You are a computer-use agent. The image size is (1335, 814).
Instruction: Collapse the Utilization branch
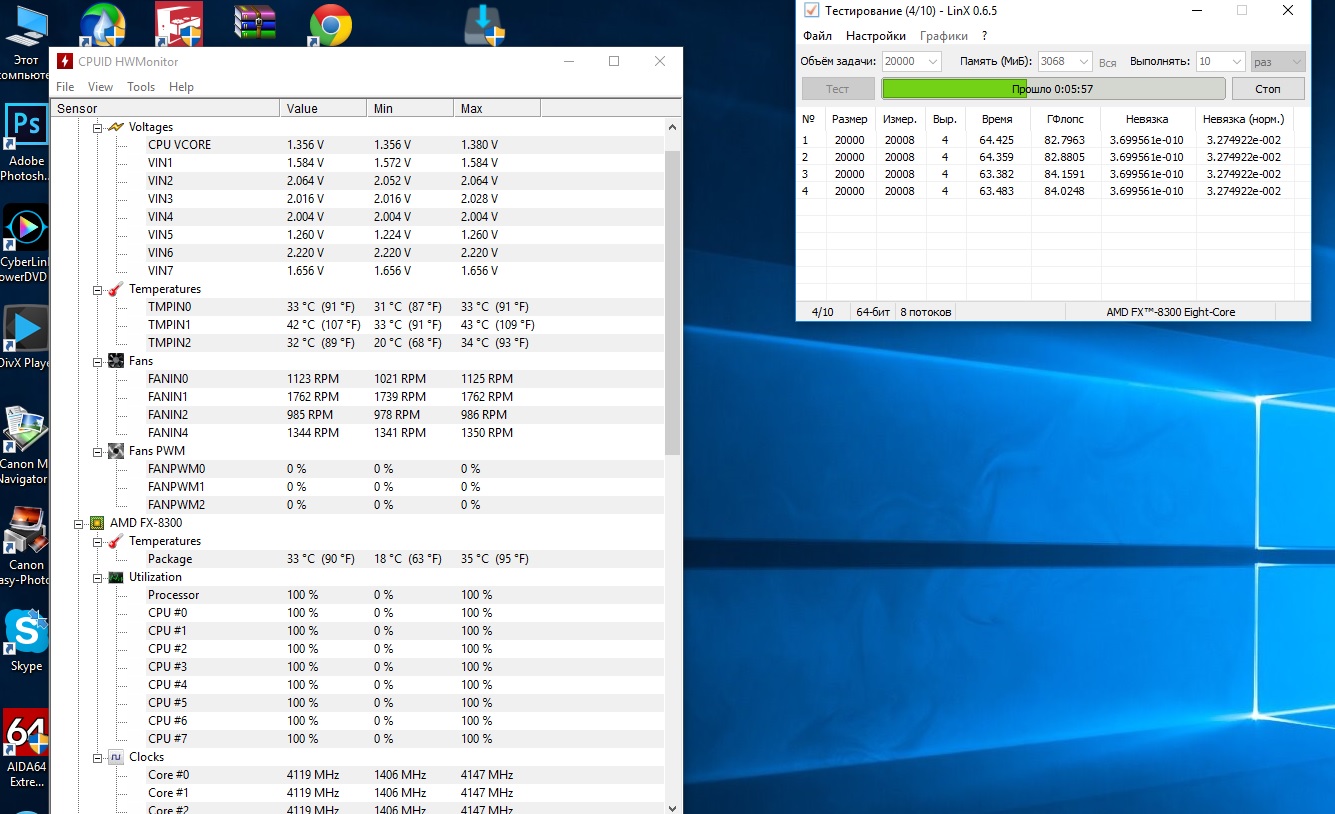[x=98, y=577]
